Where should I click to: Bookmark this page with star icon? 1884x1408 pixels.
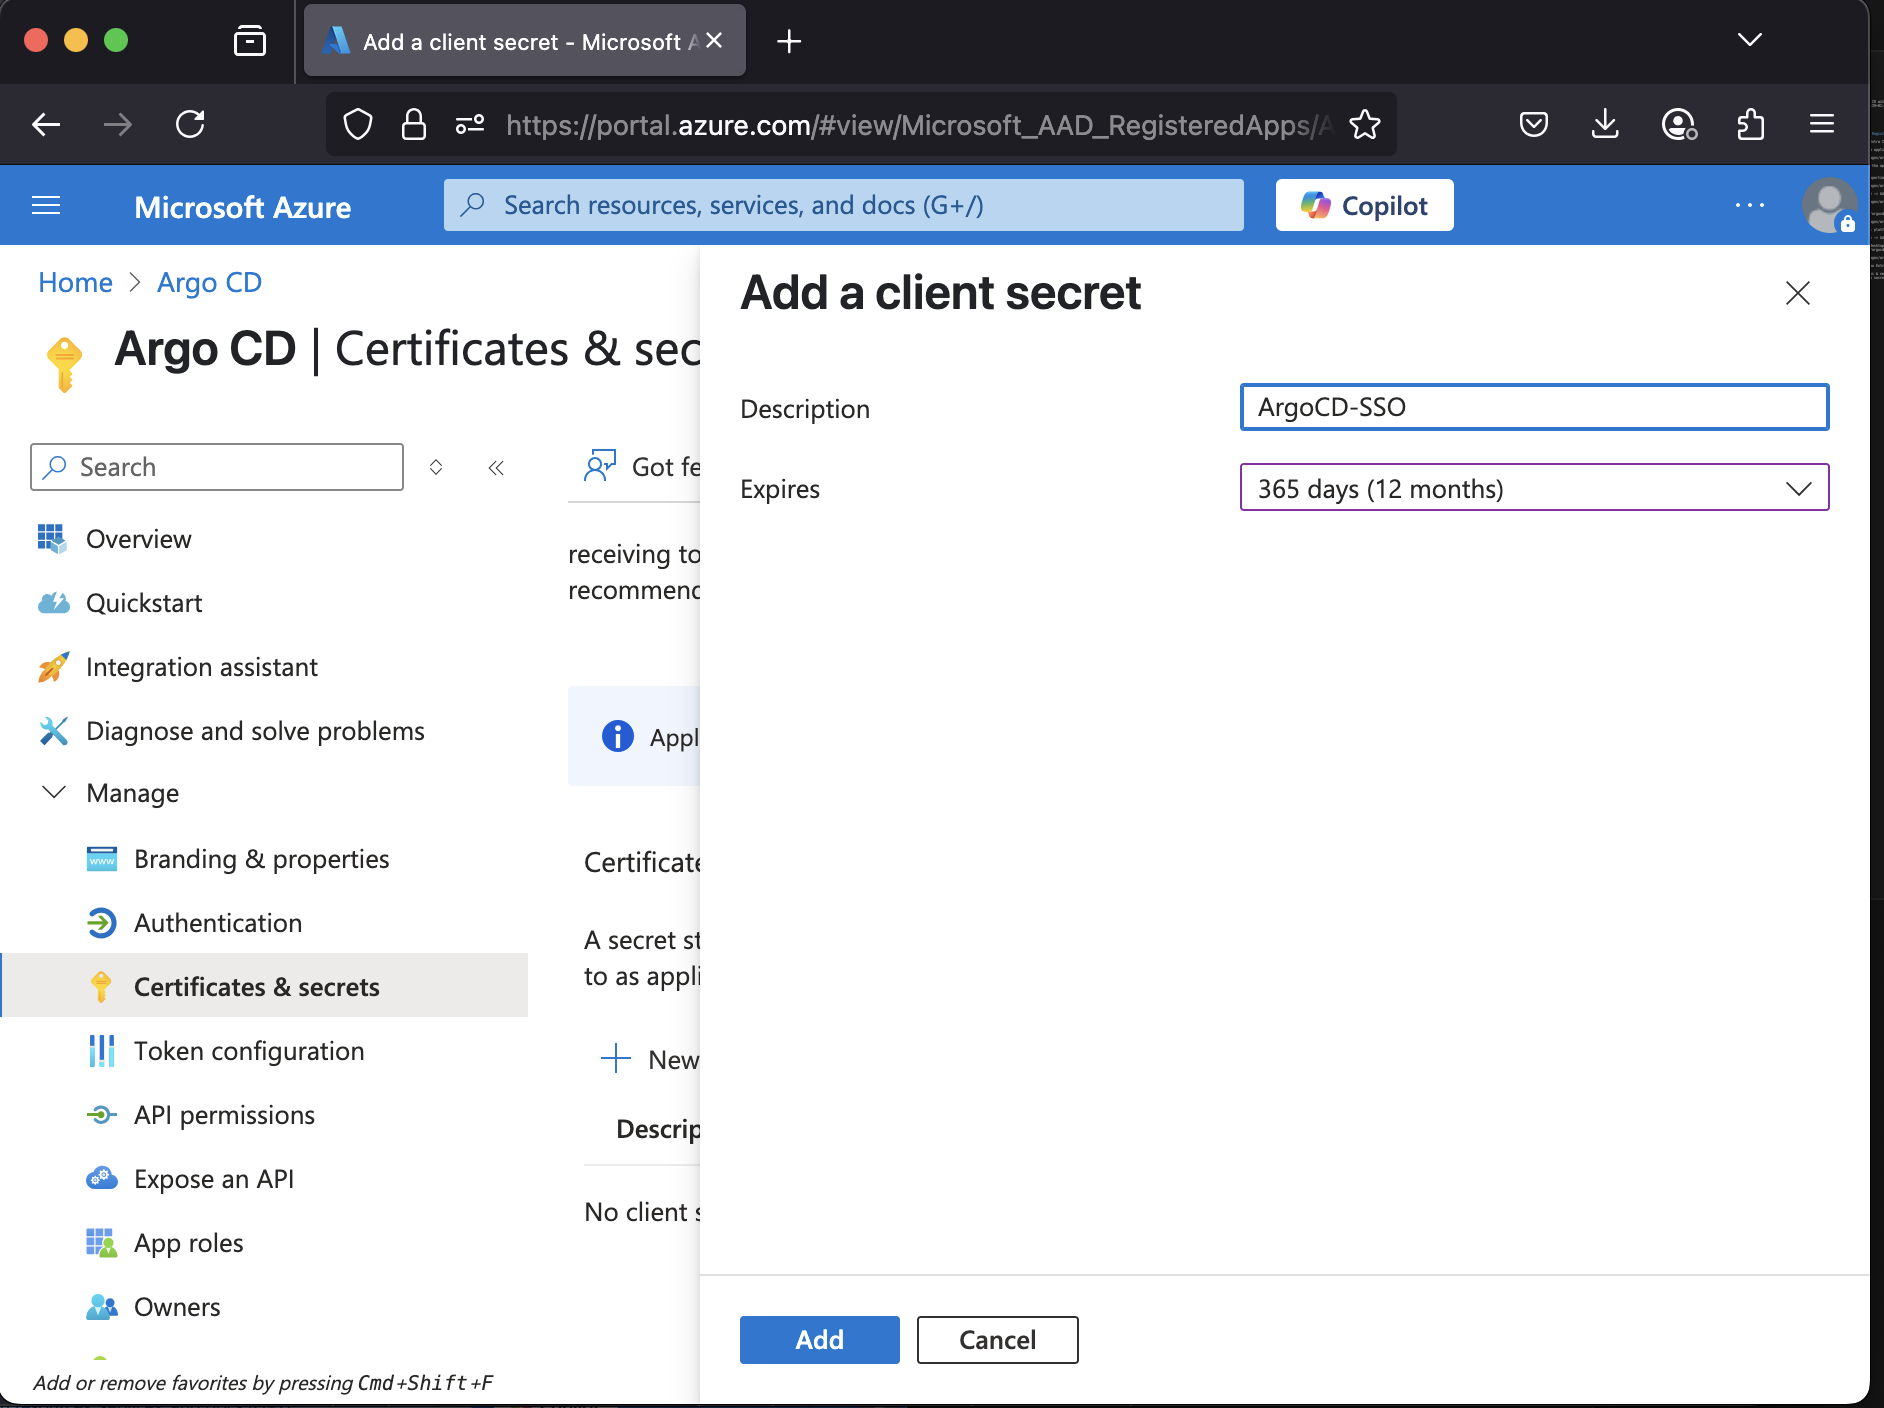(1364, 124)
